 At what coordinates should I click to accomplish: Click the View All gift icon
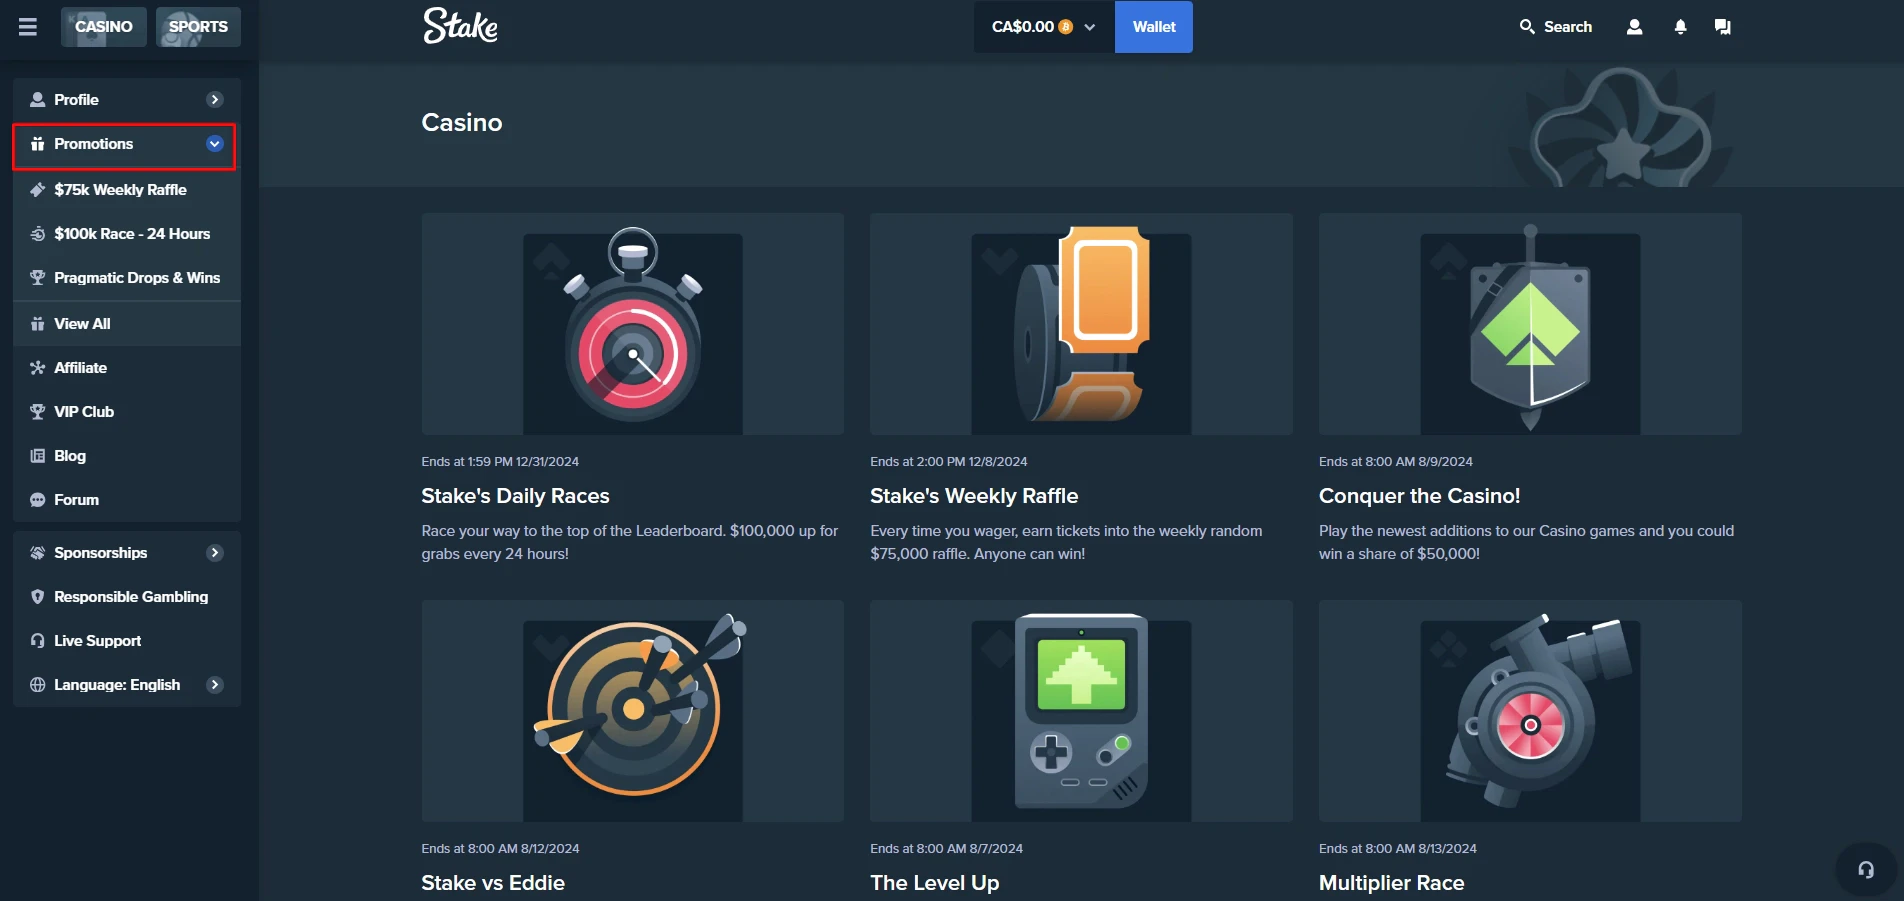coord(38,324)
